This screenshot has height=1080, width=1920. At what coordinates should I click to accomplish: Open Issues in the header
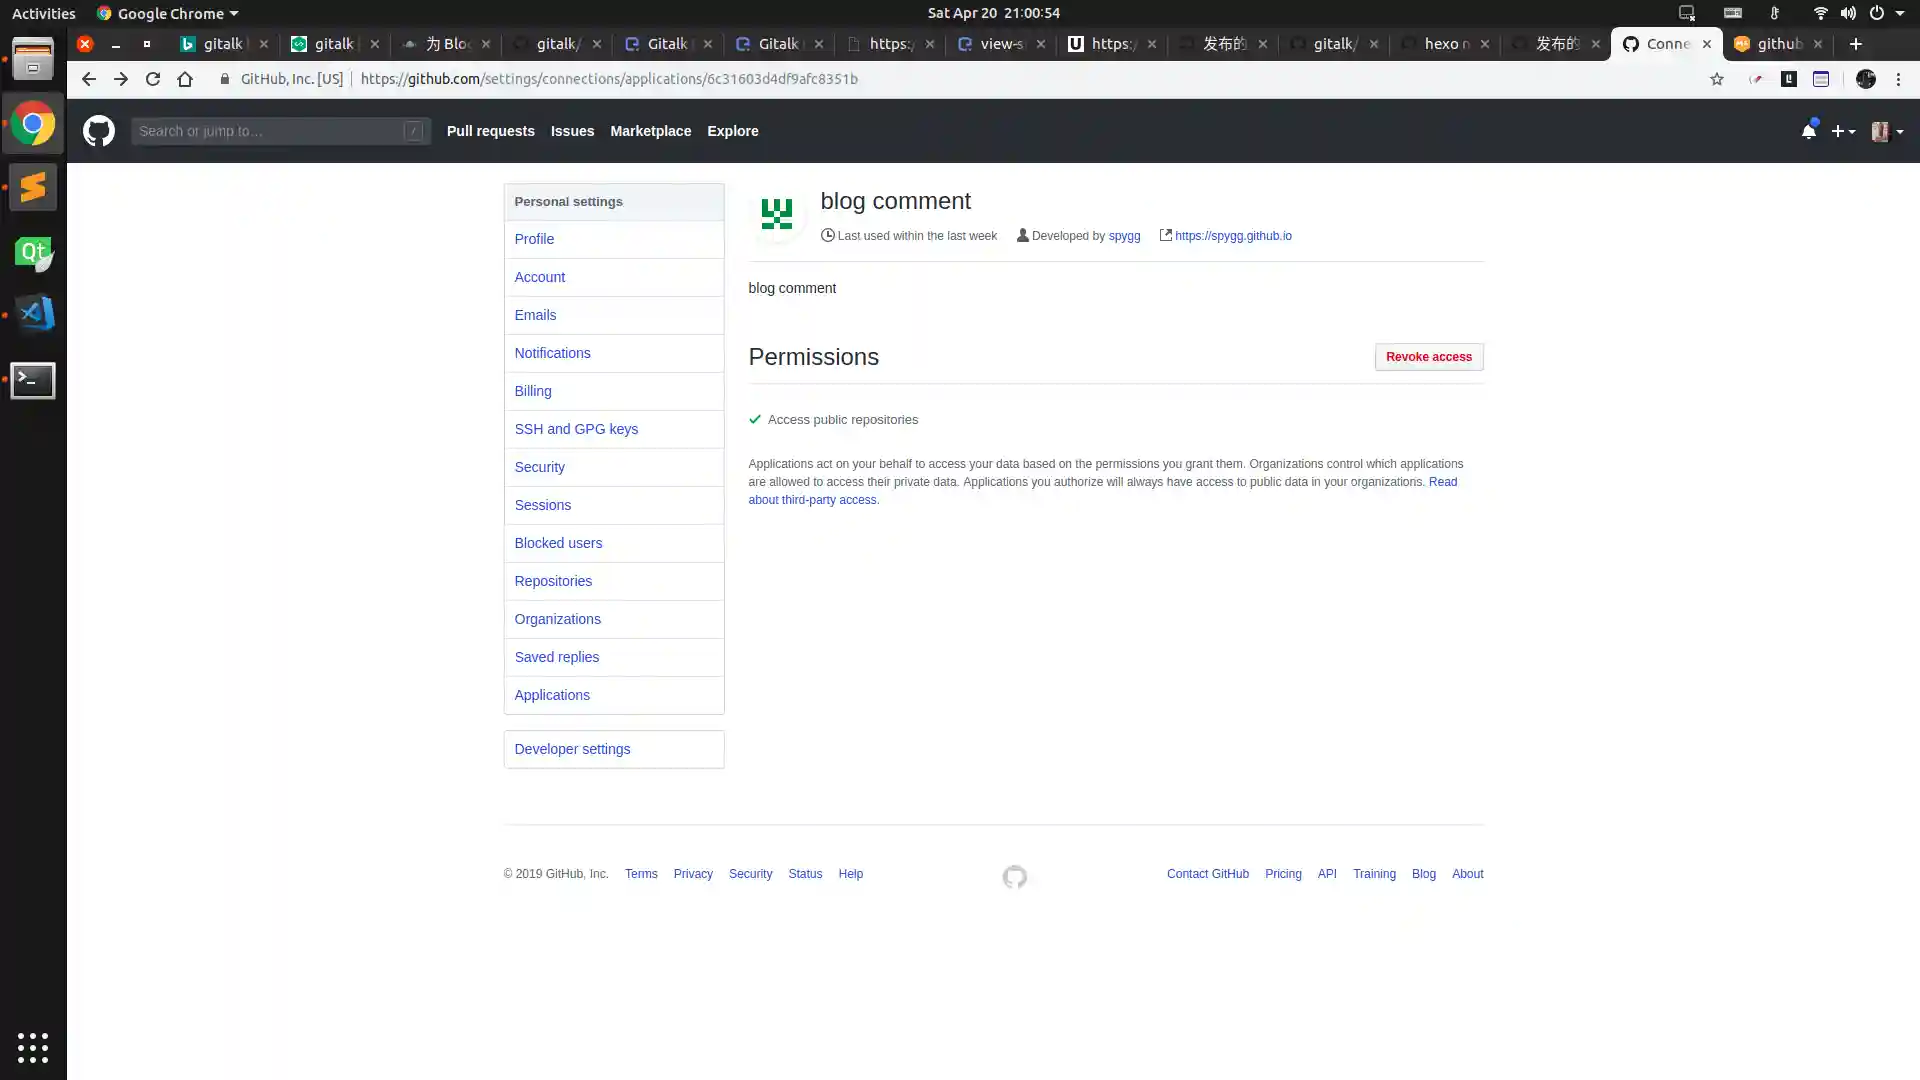[x=572, y=131]
